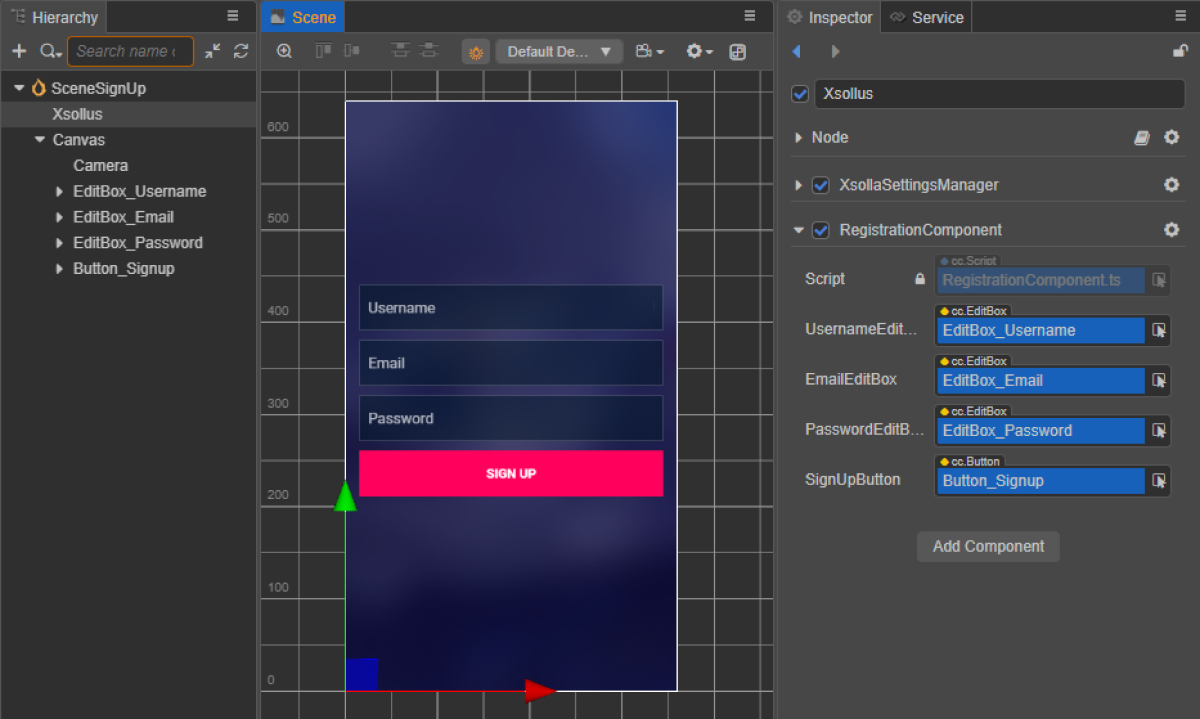Click the Inspector lock icon
The image size is (1200, 719).
1180,51
